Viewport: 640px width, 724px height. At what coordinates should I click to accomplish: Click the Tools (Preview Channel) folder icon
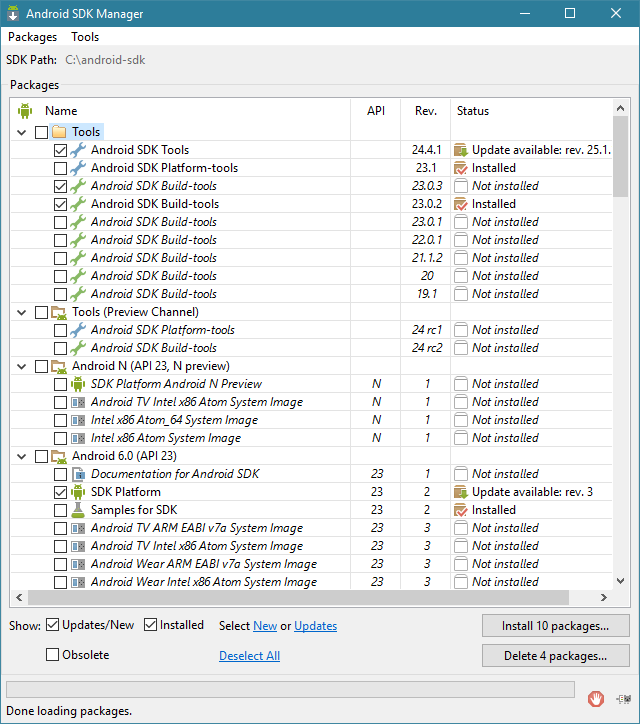[59, 313]
